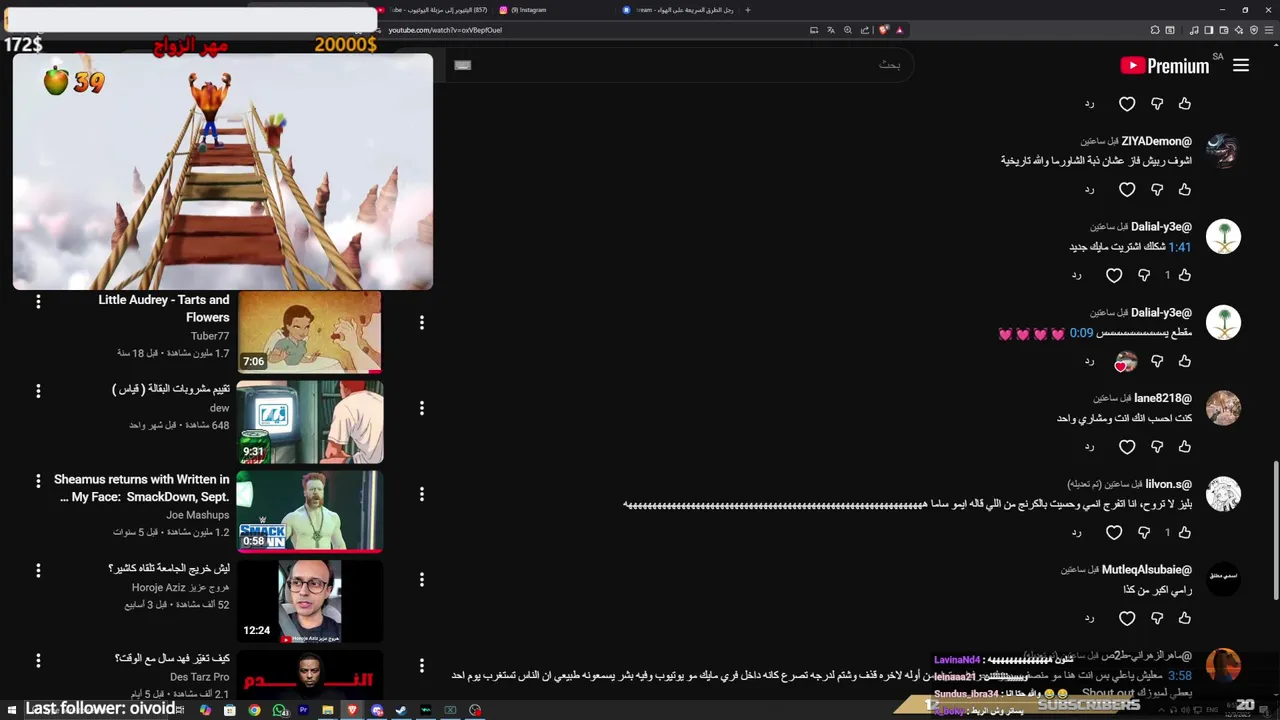Open the on-screen keyboard icon in search
The width and height of the screenshot is (1280, 720).
coord(462,65)
